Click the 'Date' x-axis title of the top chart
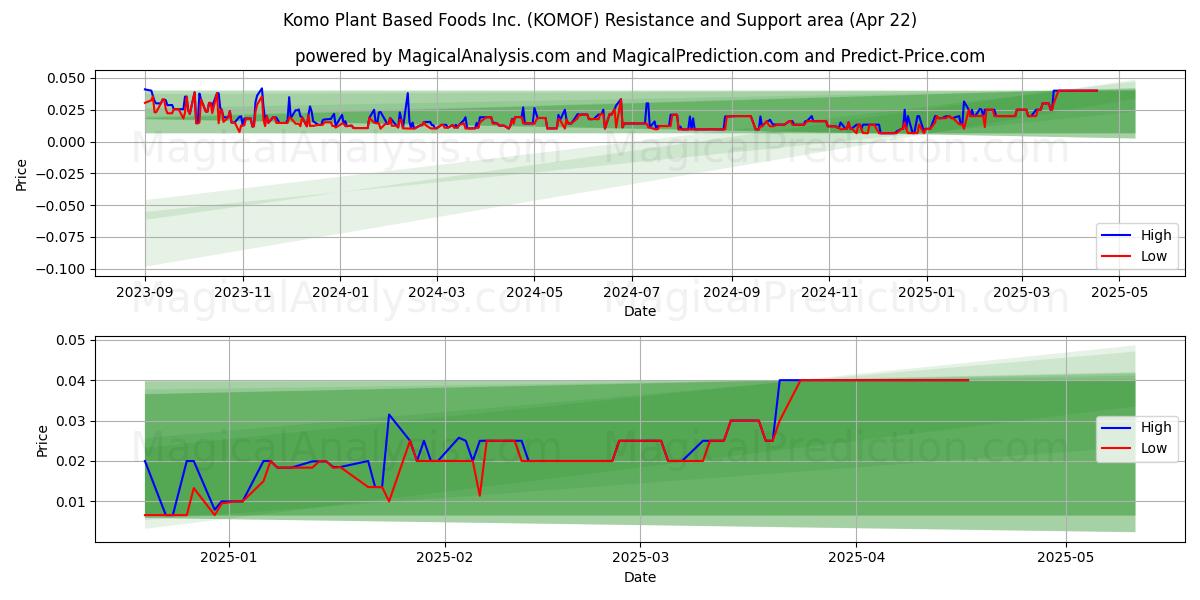The height and width of the screenshot is (600, 1200). coord(640,312)
